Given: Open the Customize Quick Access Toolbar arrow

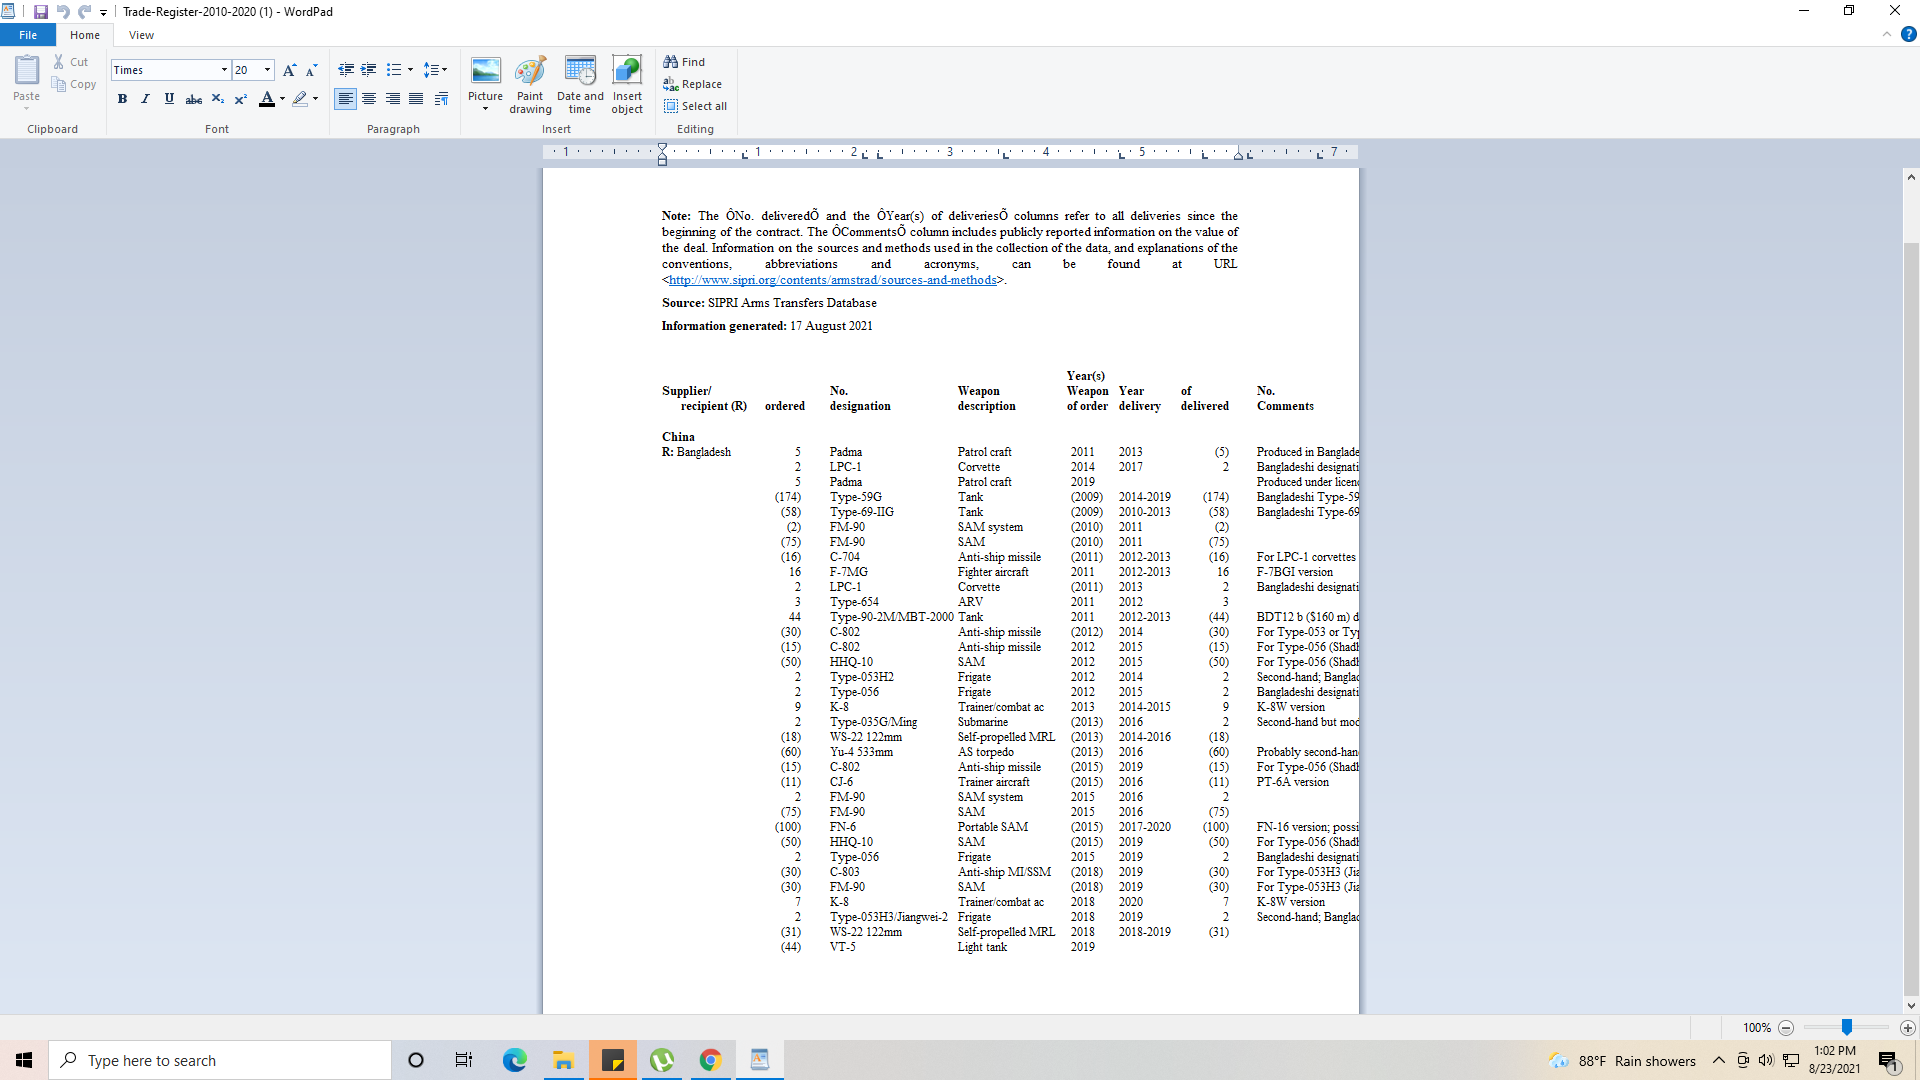Looking at the screenshot, I should pos(103,13).
